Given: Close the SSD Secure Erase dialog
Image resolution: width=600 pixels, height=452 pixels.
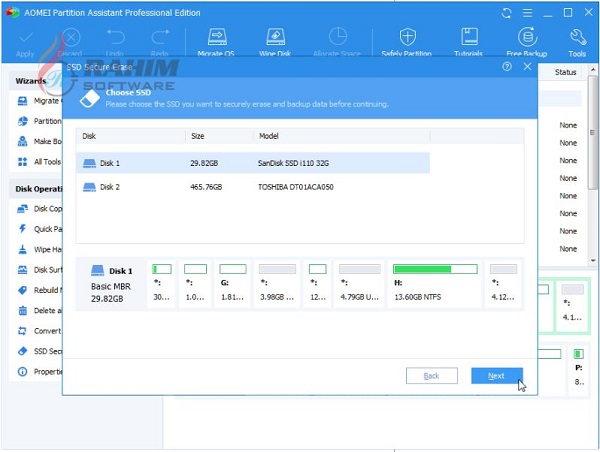Looking at the screenshot, I should [x=527, y=67].
